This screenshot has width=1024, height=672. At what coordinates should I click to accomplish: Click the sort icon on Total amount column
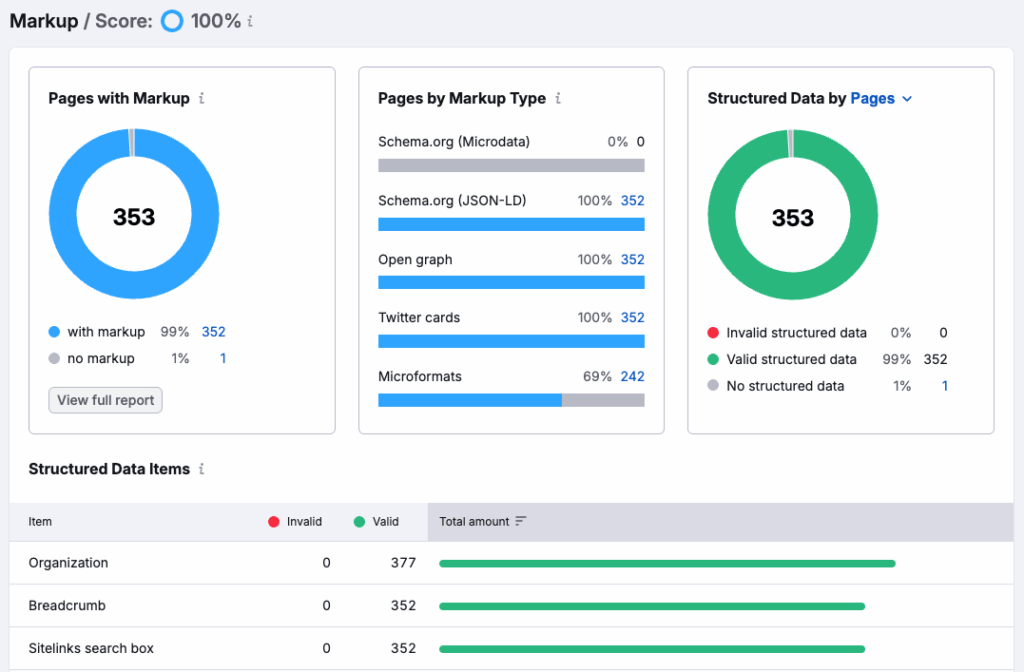[x=520, y=521]
